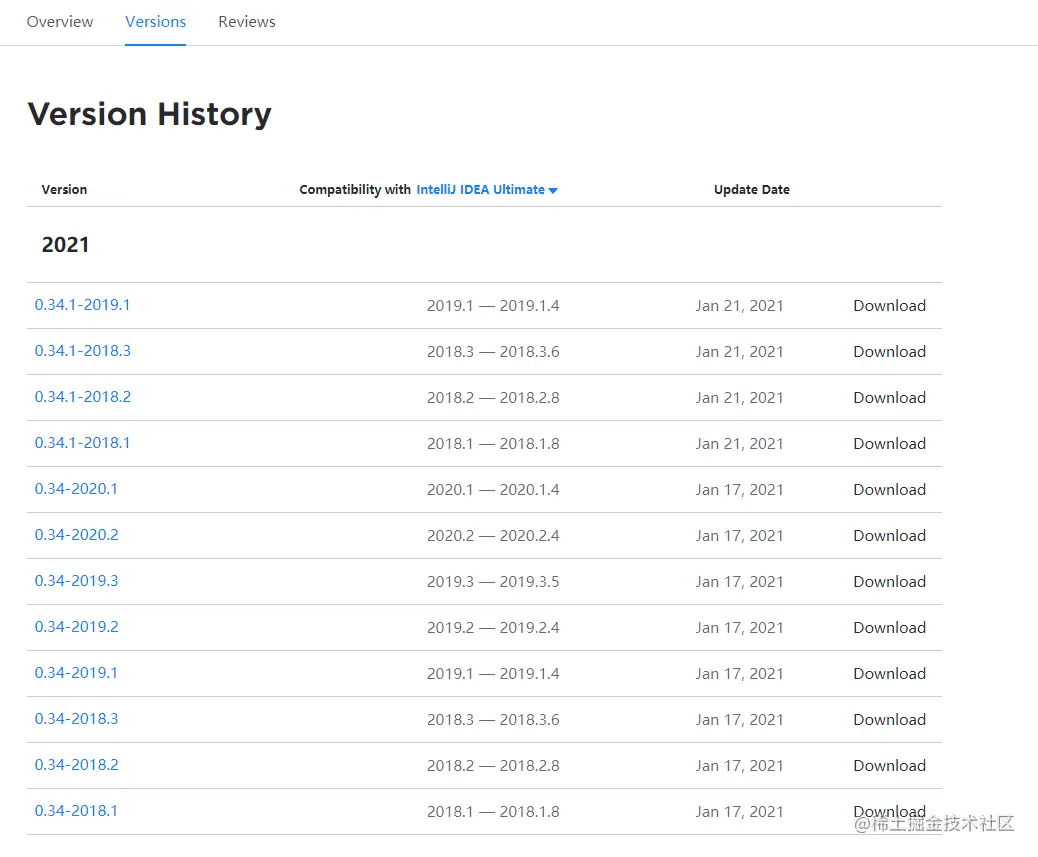Click the Compatibility with column label
Screen dimensions: 1038x857
(355, 190)
